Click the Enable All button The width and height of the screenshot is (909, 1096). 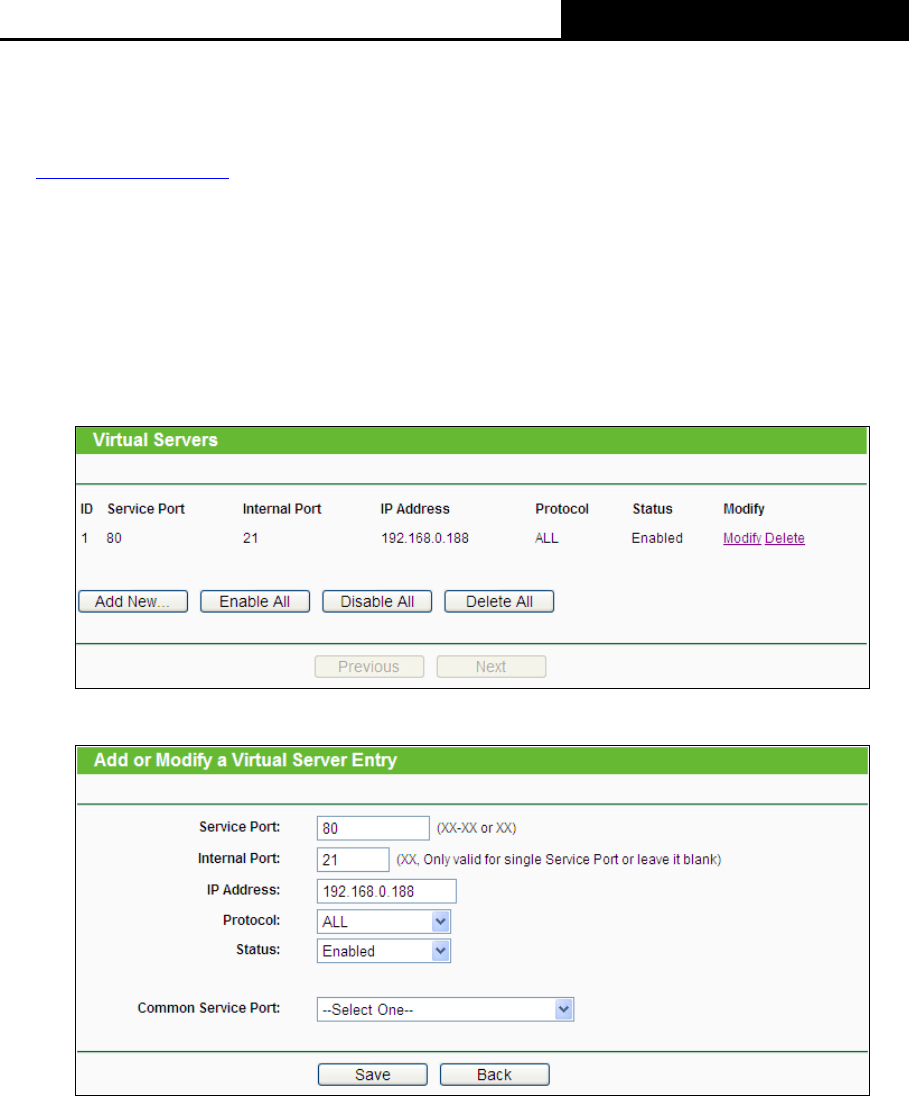click(x=255, y=601)
